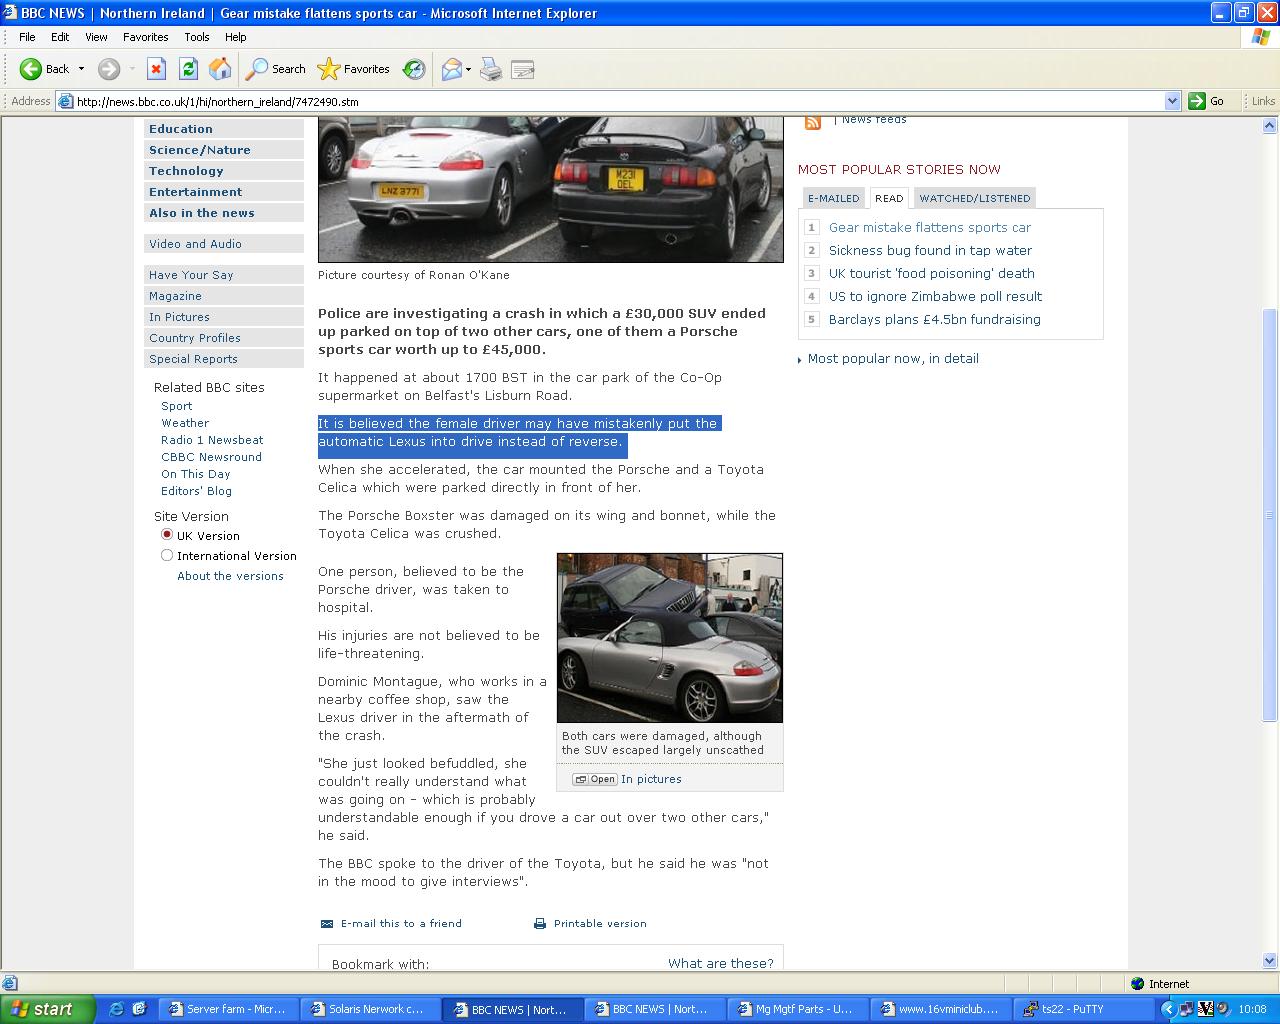This screenshot has width=1280, height=1024.
Task: Open the File menu
Action: pos(27,37)
